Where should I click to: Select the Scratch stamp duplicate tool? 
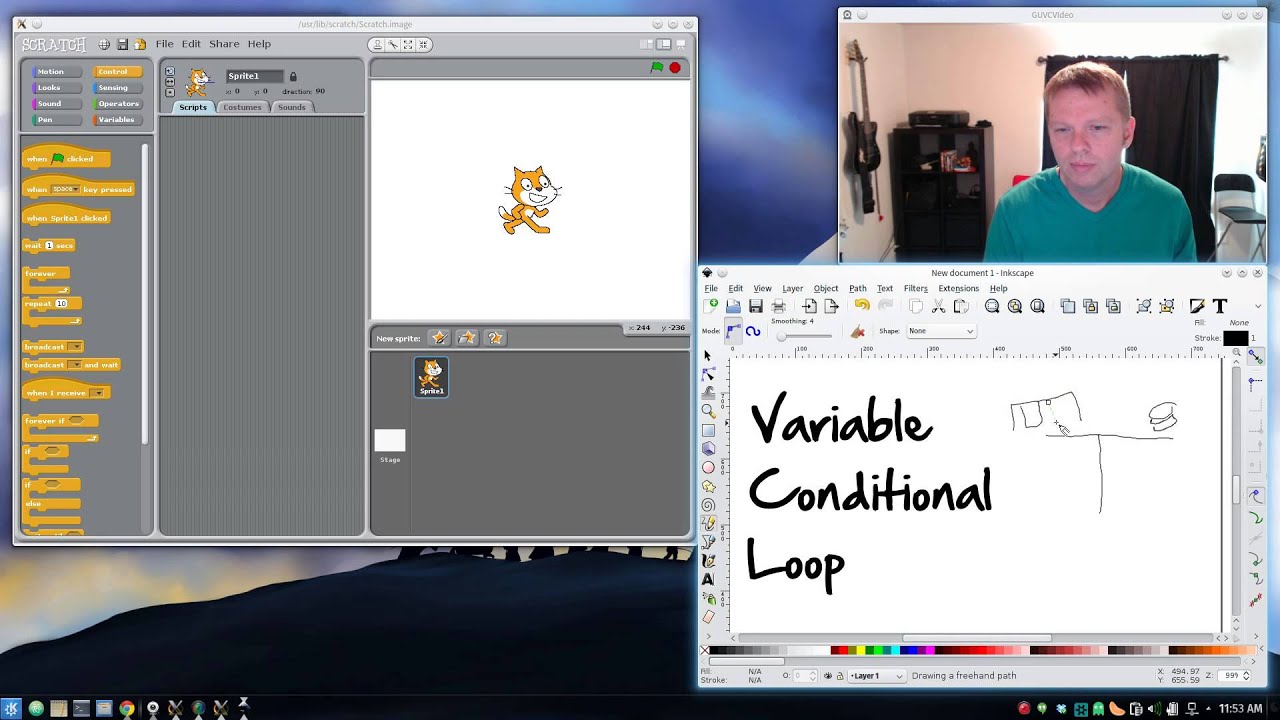377,44
